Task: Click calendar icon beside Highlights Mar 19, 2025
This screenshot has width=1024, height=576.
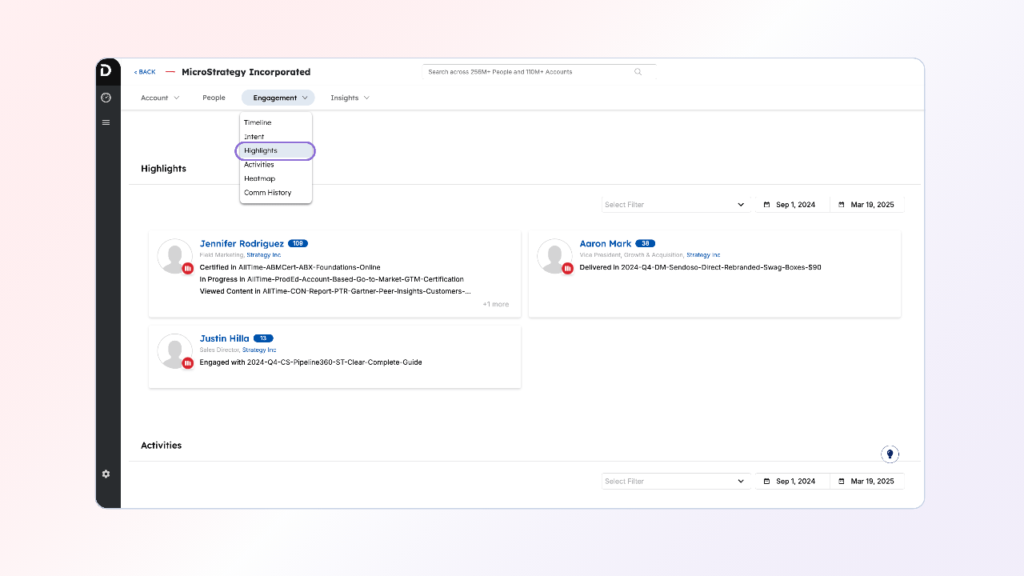Action: point(841,204)
